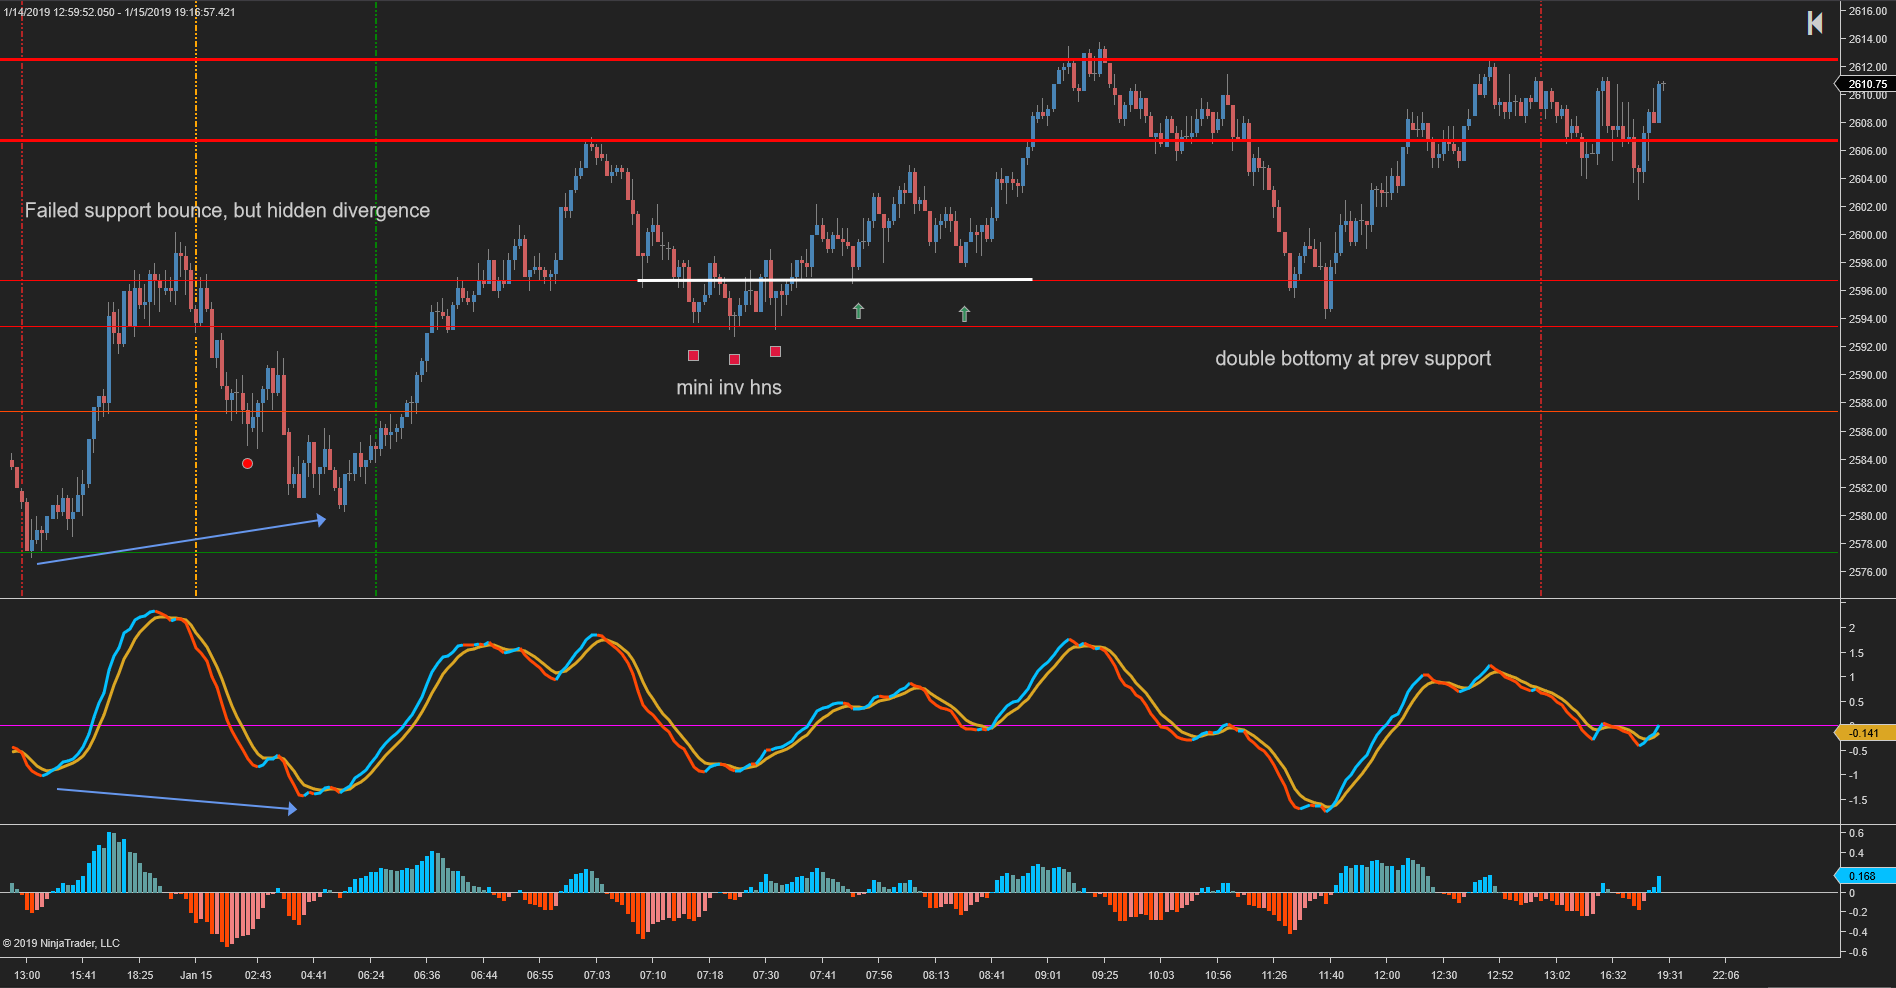Screen dimensions: 1896x988
Task: Select the leftmost red square marker
Action: pyautogui.click(x=693, y=355)
